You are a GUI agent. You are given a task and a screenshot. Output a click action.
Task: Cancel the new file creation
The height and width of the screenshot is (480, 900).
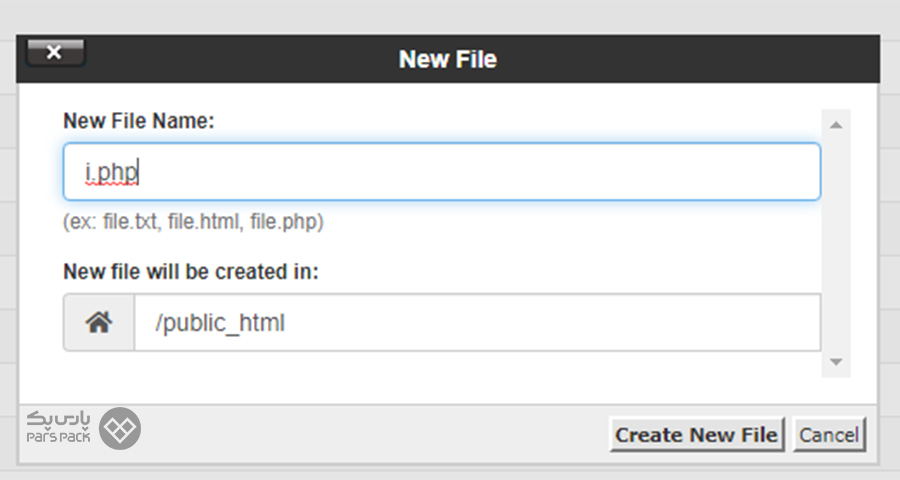[x=829, y=435]
